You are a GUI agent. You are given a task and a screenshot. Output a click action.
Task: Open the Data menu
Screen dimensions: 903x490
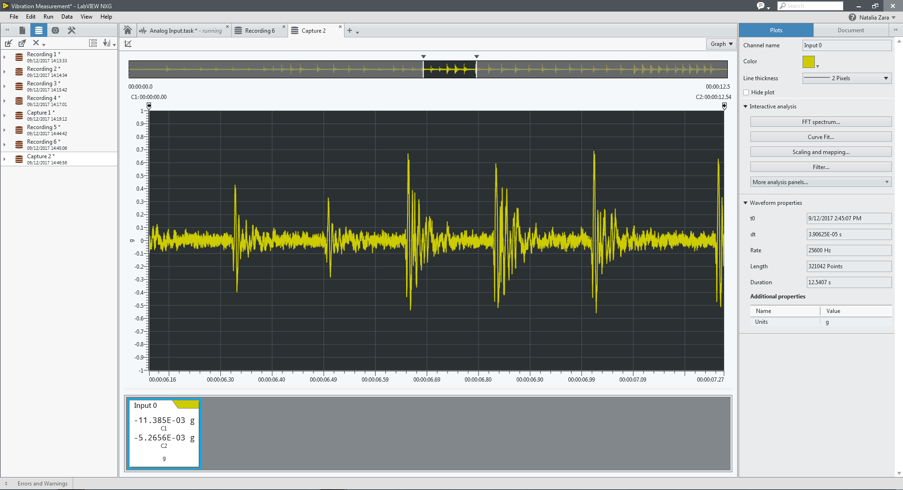pyautogui.click(x=67, y=17)
